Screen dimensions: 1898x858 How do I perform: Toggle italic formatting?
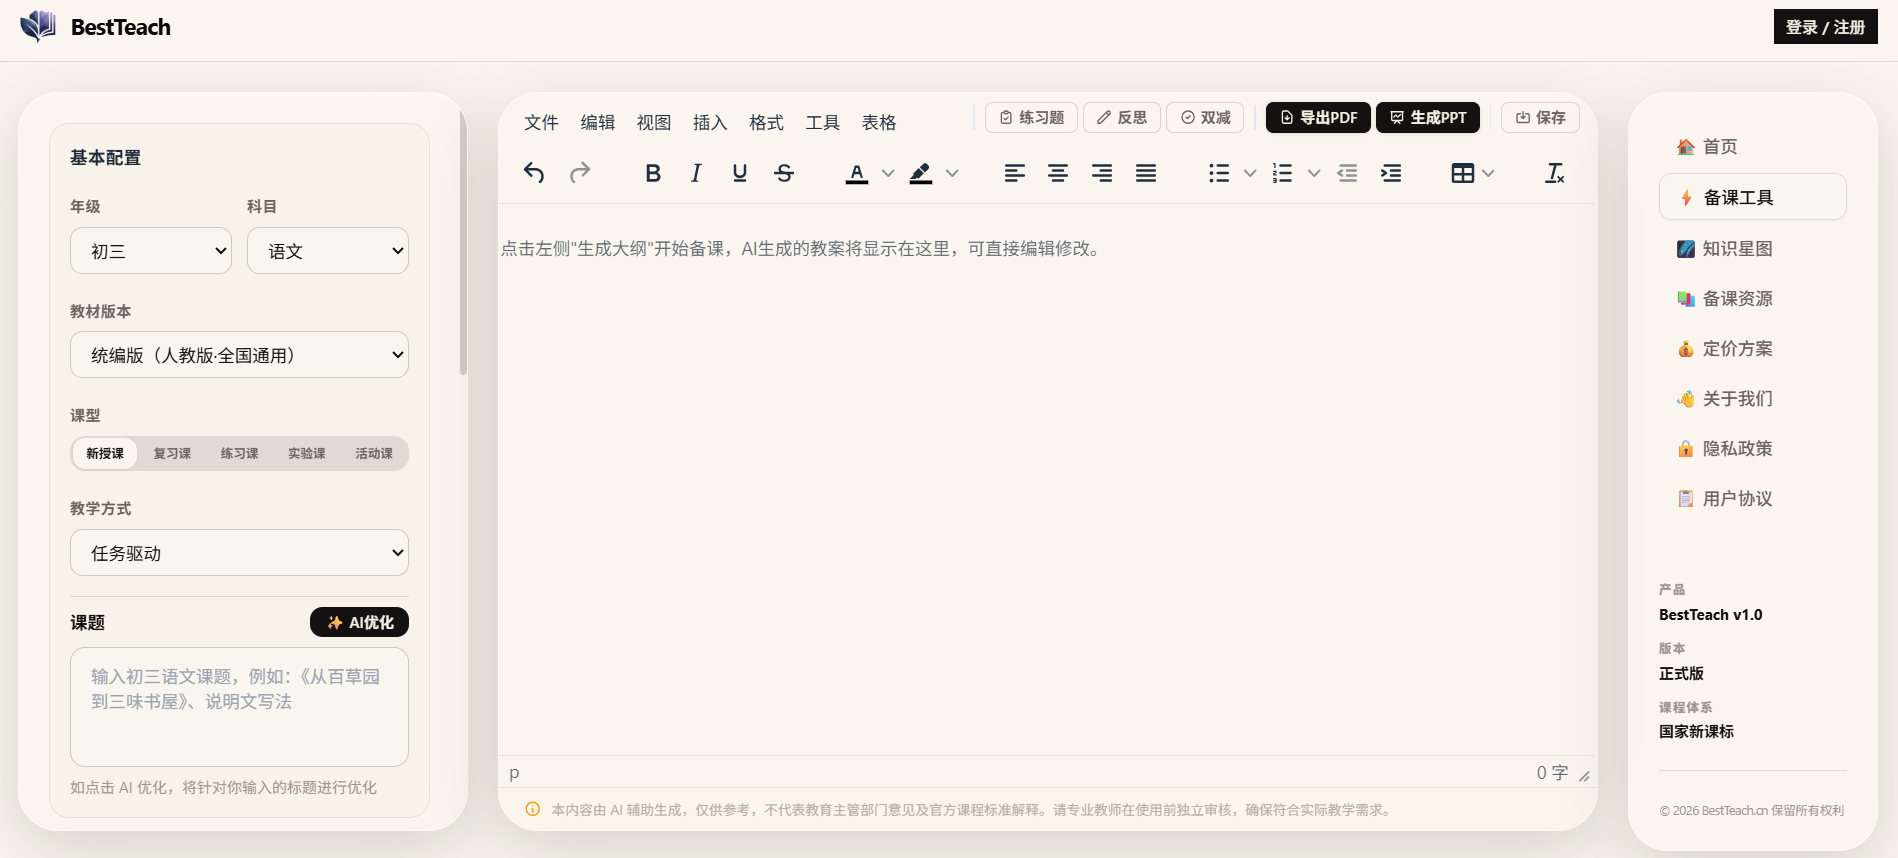(x=696, y=173)
